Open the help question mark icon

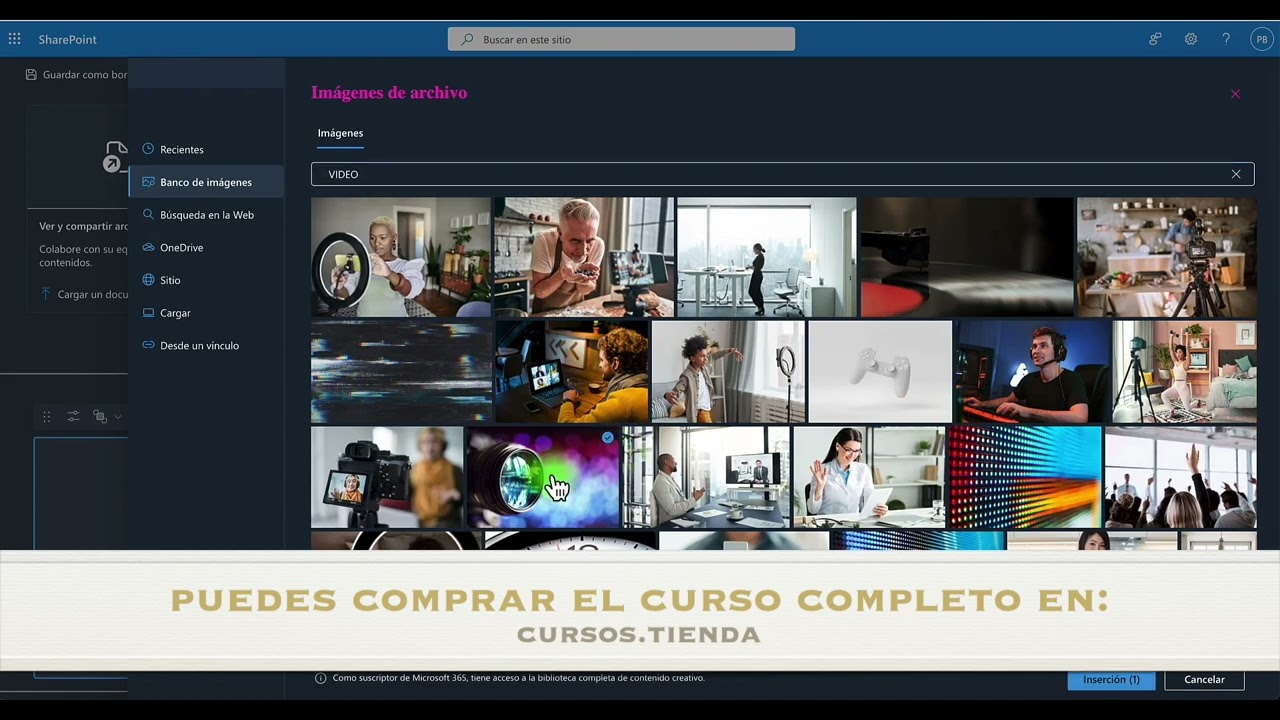[1226, 39]
